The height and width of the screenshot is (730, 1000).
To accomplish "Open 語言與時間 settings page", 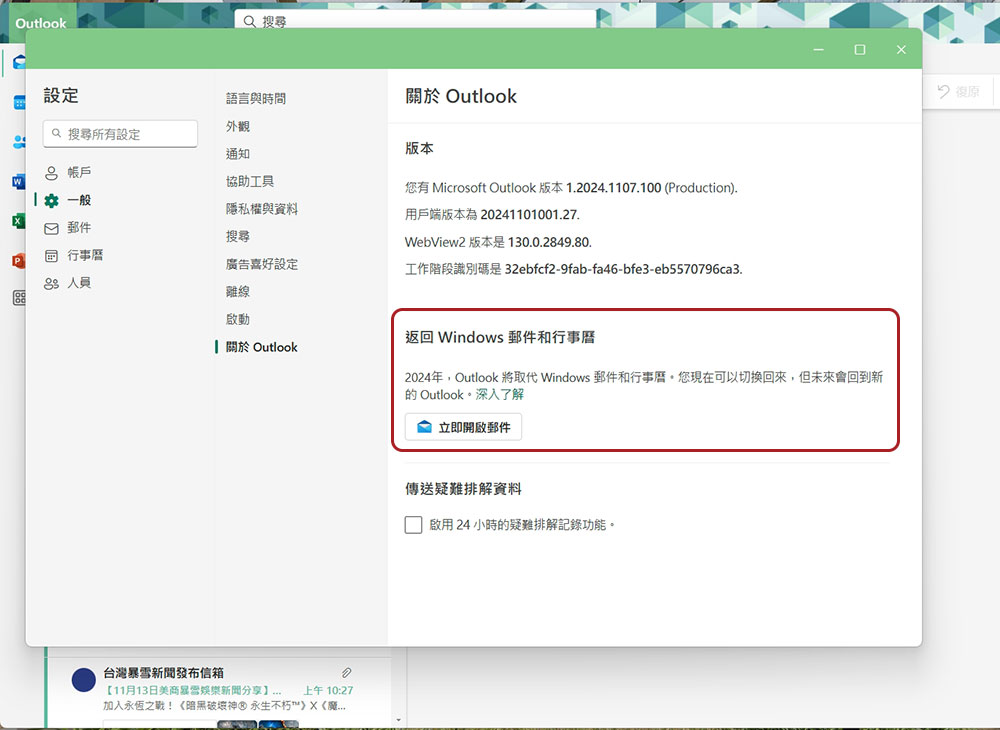I will (x=256, y=98).
